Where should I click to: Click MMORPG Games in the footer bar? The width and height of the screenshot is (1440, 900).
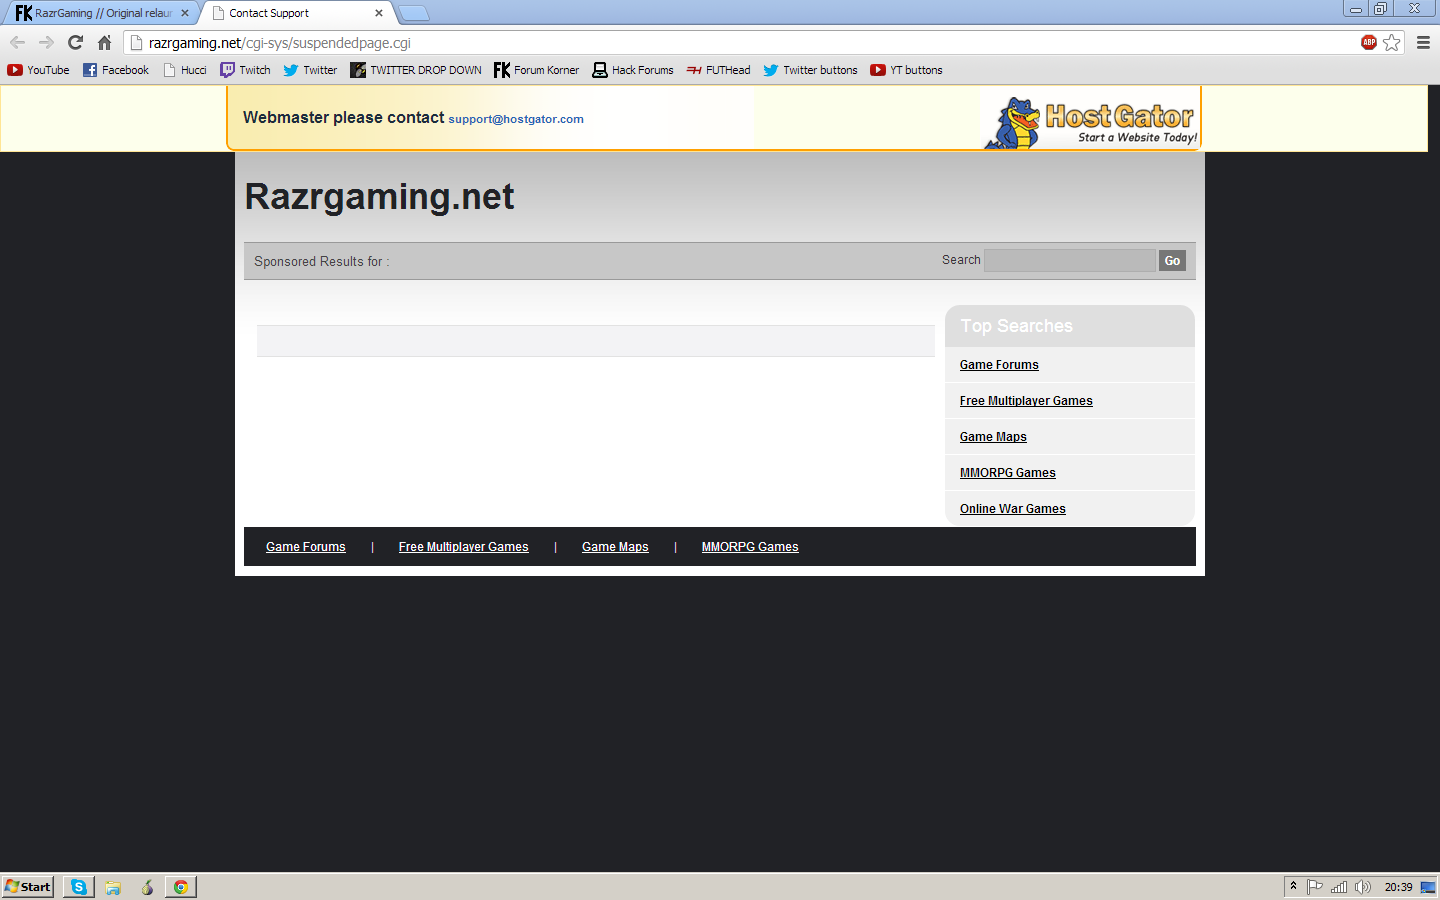pos(750,547)
